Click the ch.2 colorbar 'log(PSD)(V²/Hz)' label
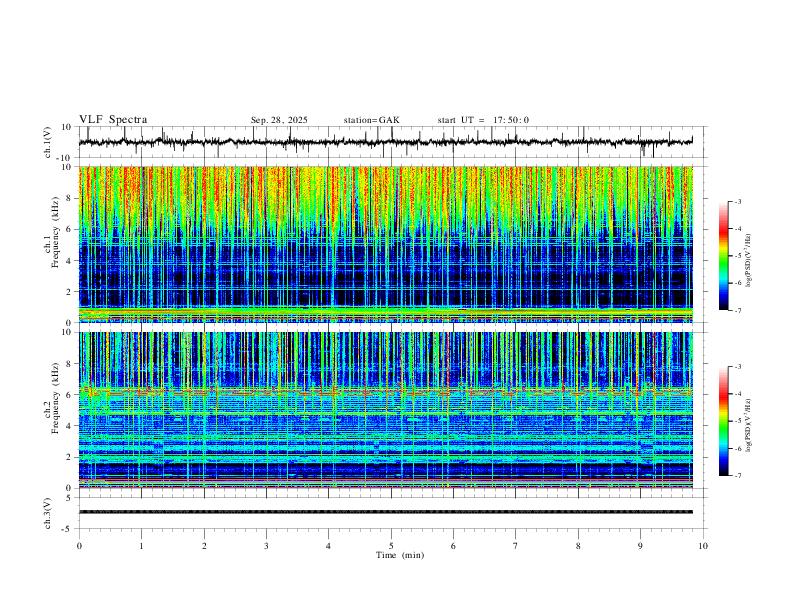 click(749, 425)
